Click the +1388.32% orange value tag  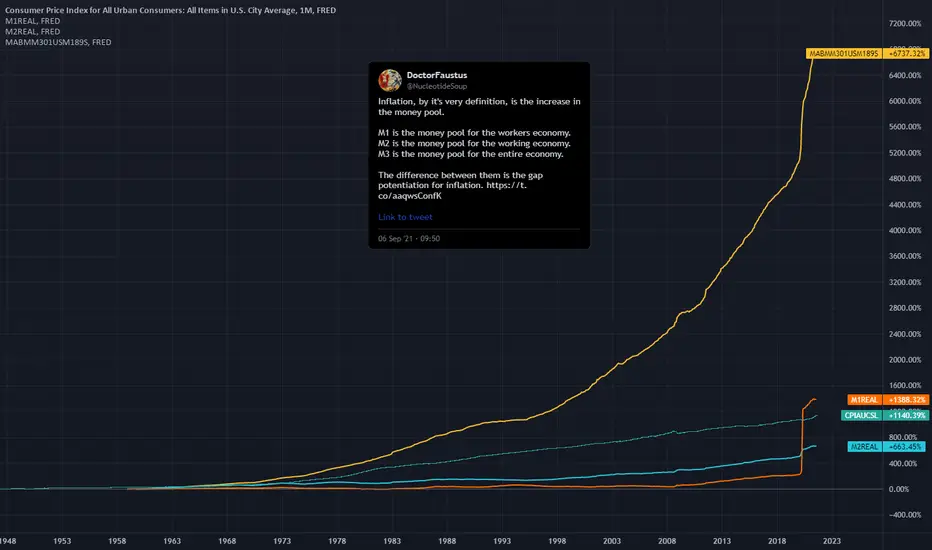pyautogui.click(x=906, y=400)
